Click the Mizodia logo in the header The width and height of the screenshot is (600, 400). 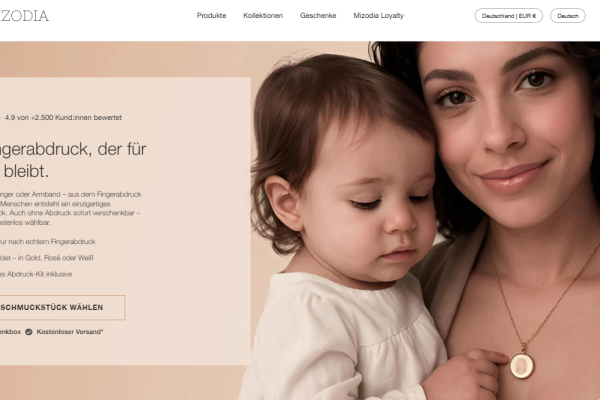point(24,16)
